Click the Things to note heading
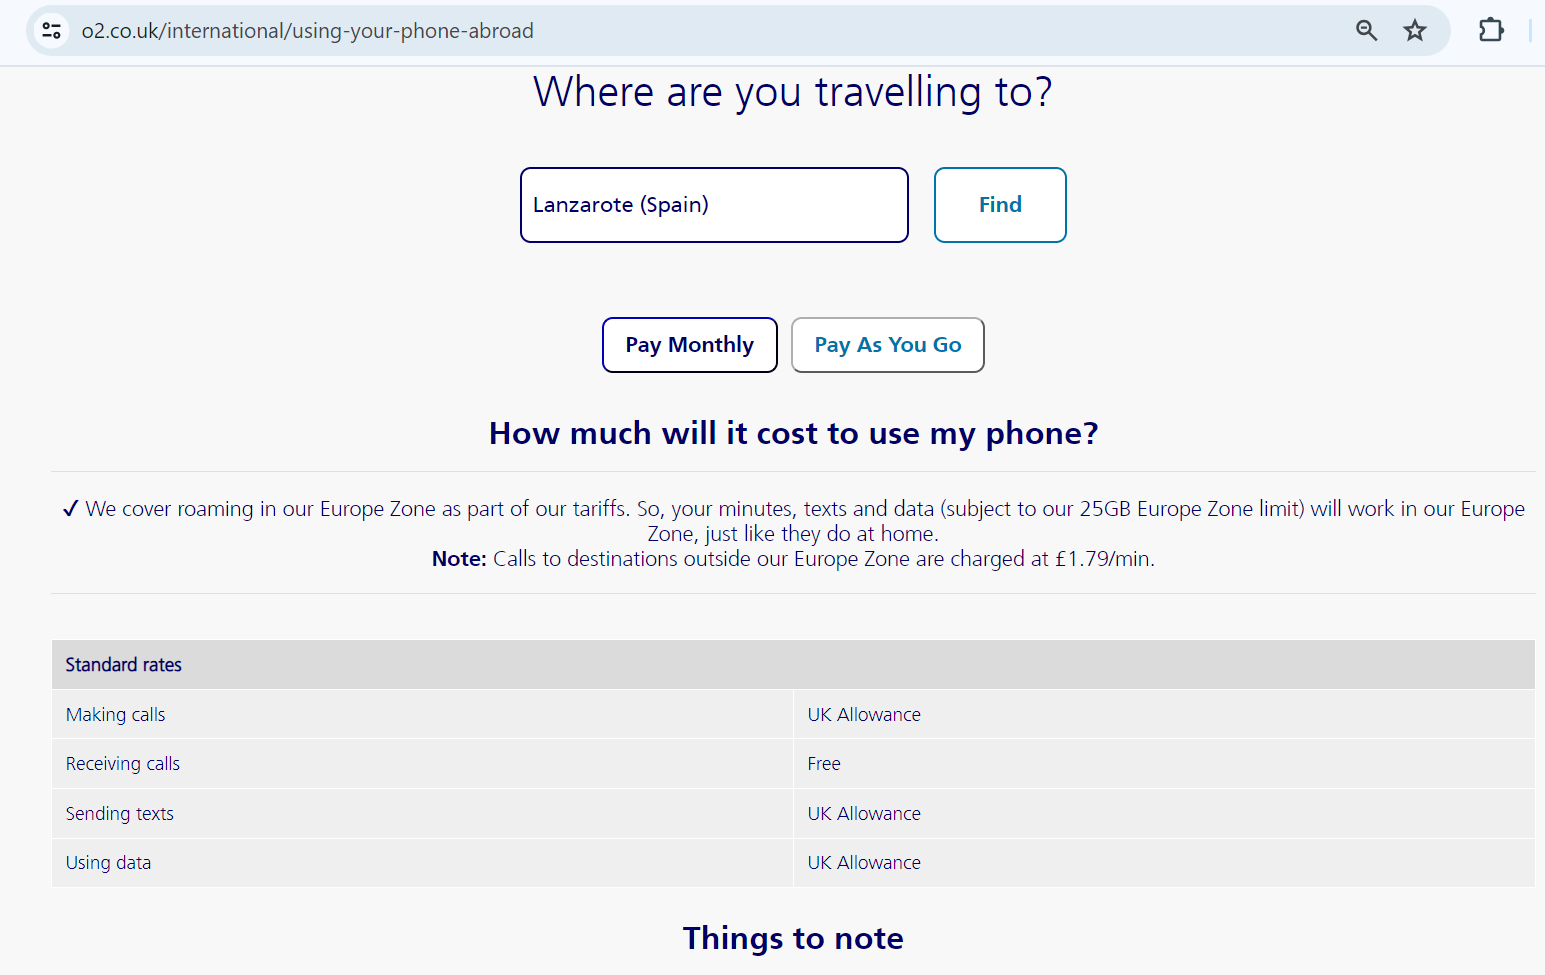The height and width of the screenshot is (975, 1545). pyautogui.click(x=792, y=938)
